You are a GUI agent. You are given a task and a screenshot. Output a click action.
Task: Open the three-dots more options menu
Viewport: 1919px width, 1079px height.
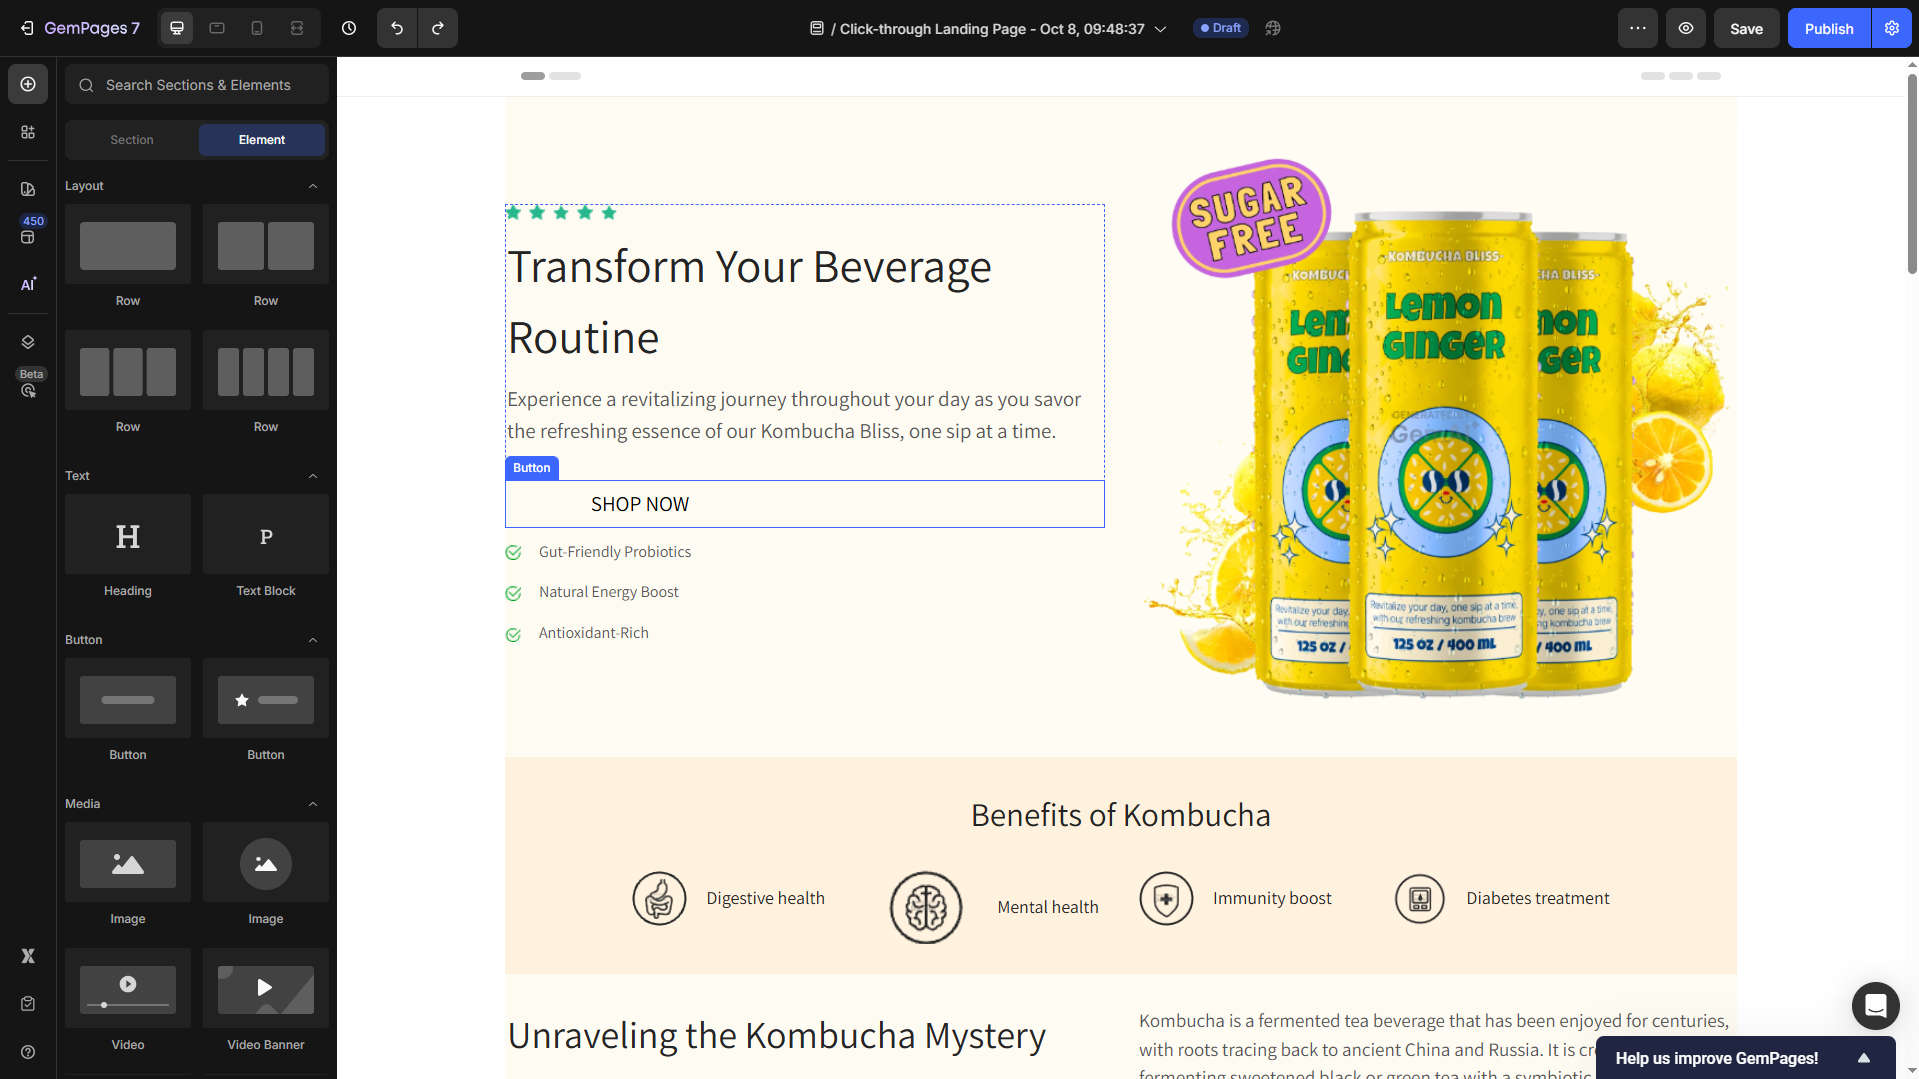pos(1638,28)
